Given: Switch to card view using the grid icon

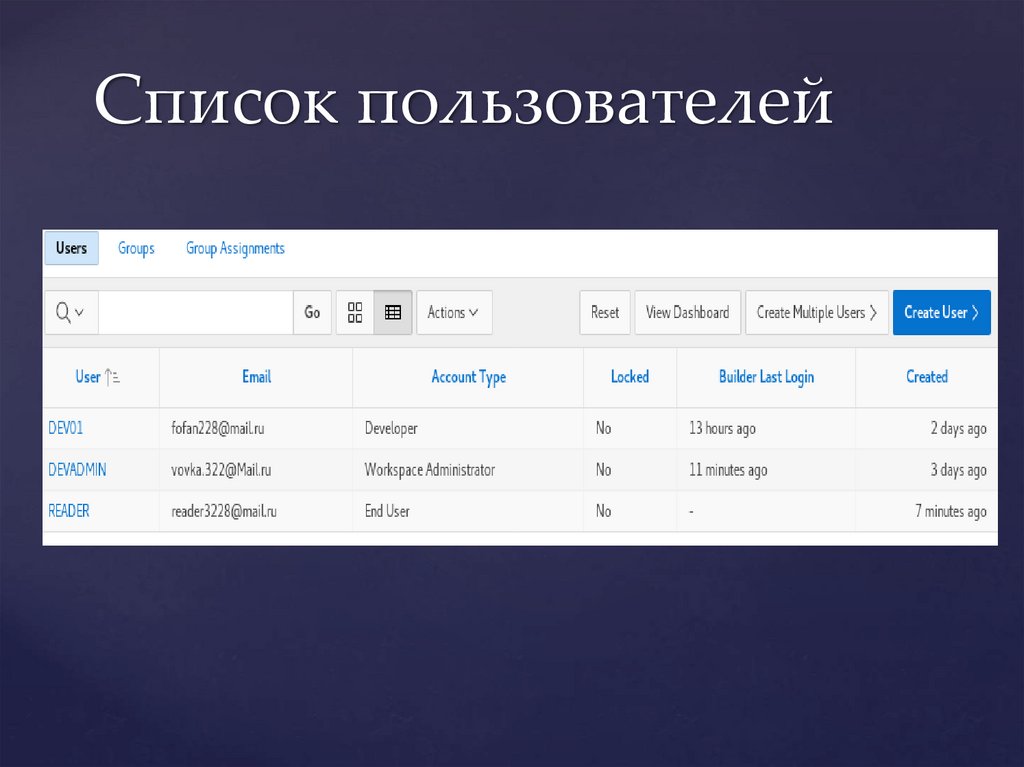Looking at the screenshot, I should click(355, 312).
